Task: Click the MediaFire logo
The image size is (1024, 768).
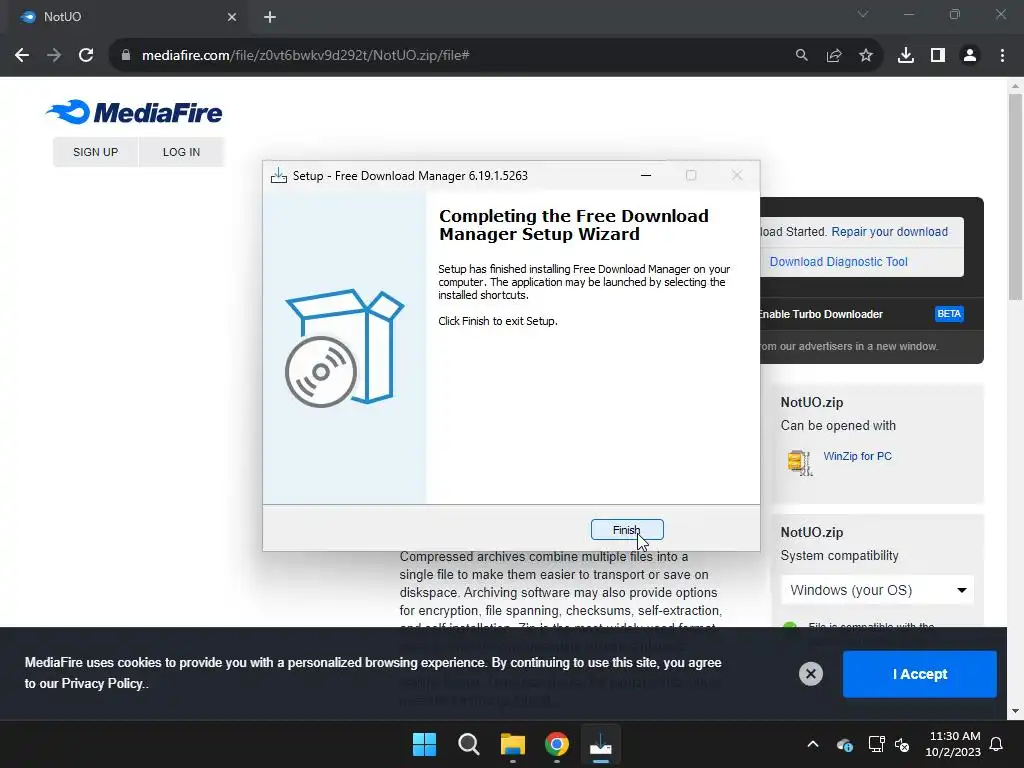Action: (135, 112)
